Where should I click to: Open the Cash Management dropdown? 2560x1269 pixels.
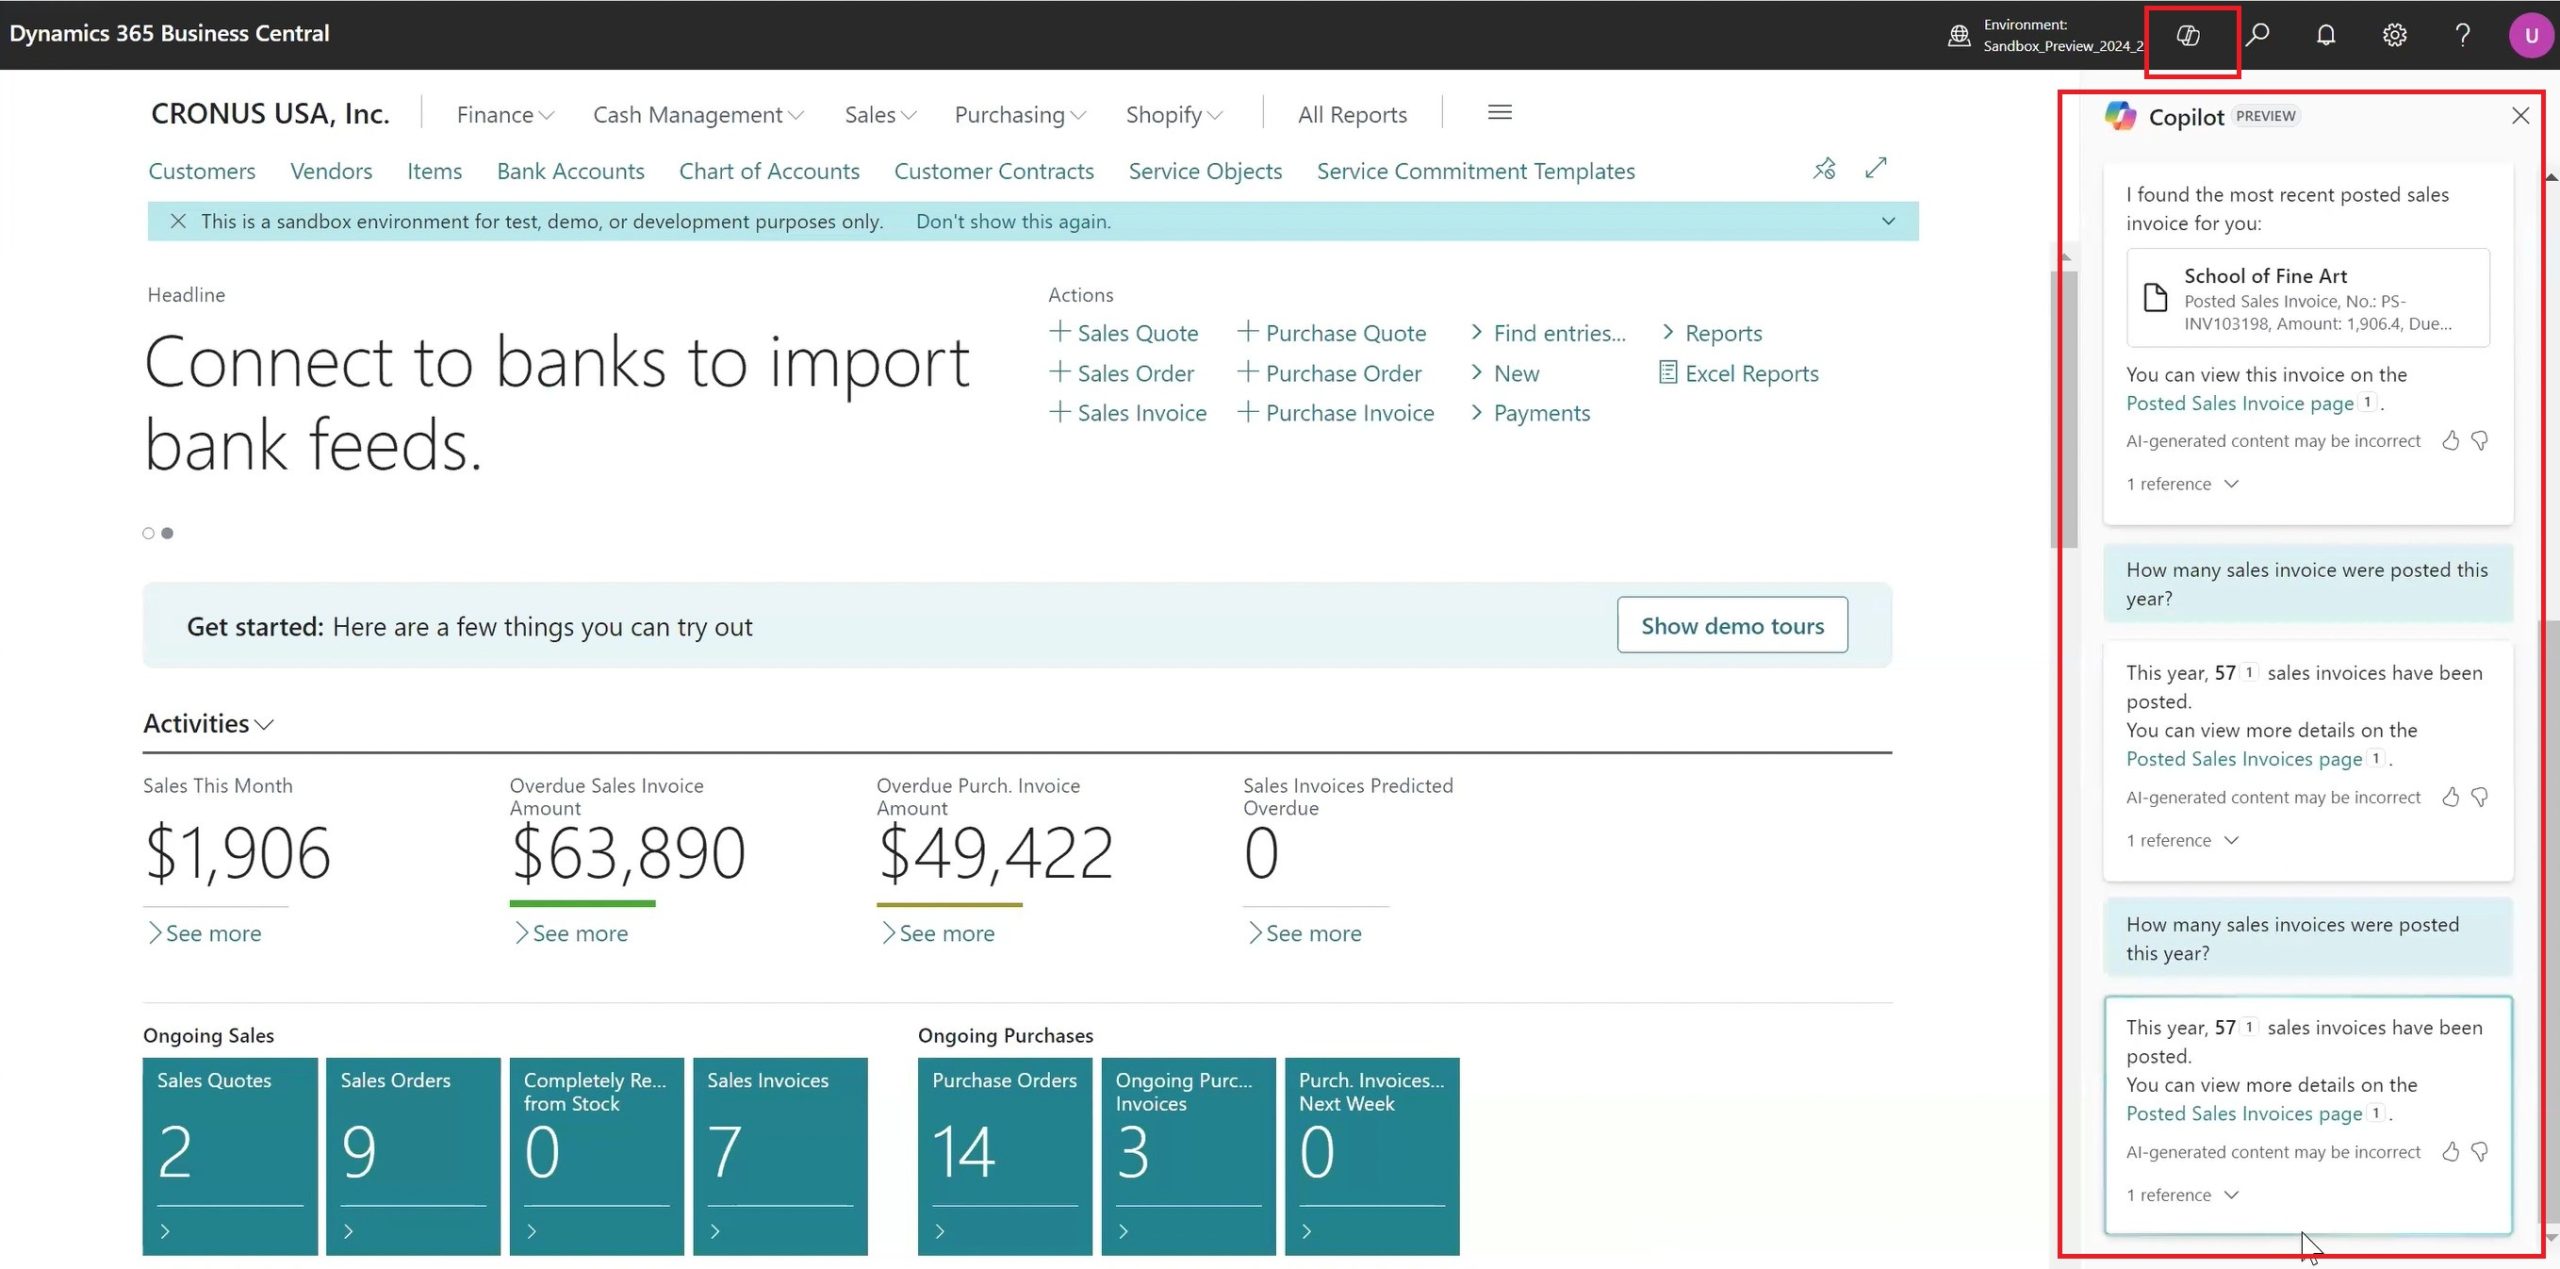click(x=698, y=115)
